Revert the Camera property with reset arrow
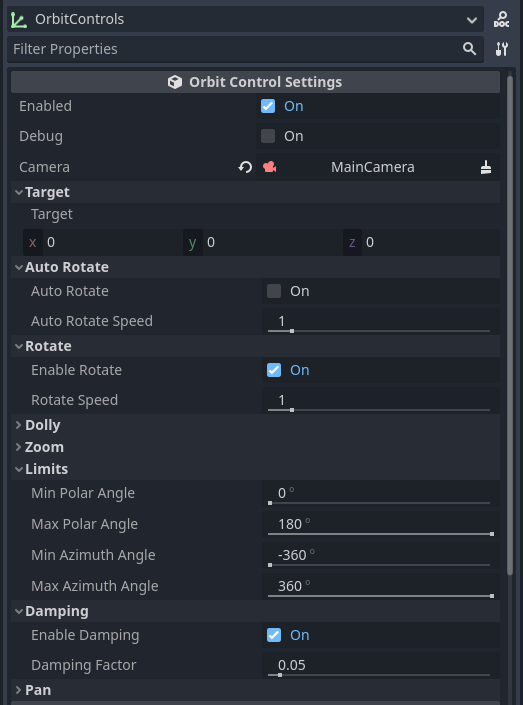The height and width of the screenshot is (705, 523). click(x=245, y=167)
